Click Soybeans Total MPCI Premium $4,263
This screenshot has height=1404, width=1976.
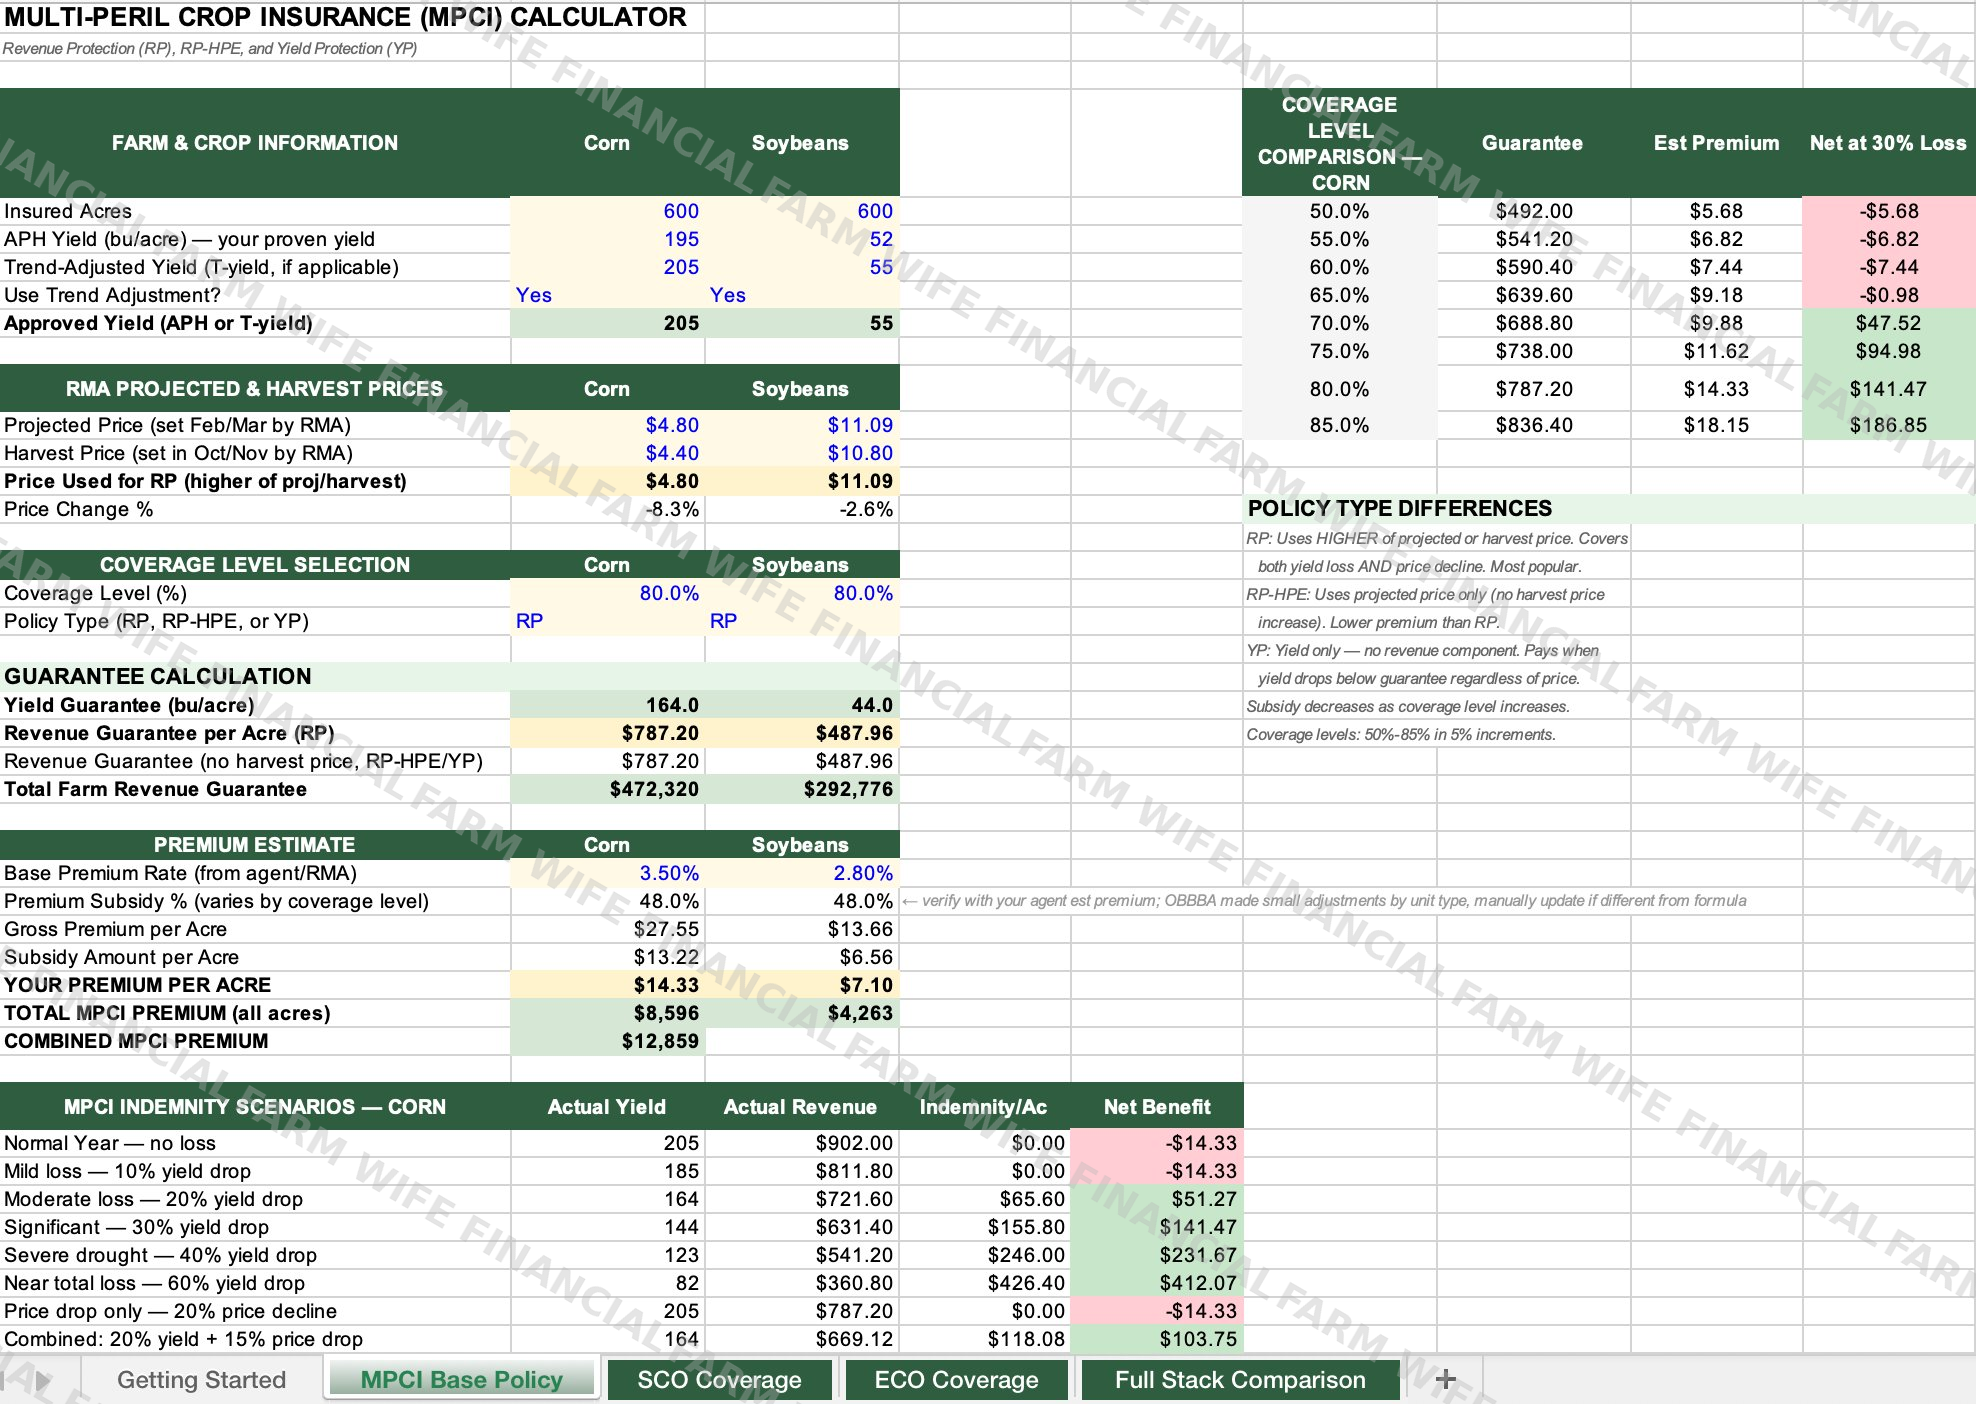click(802, 1013)
